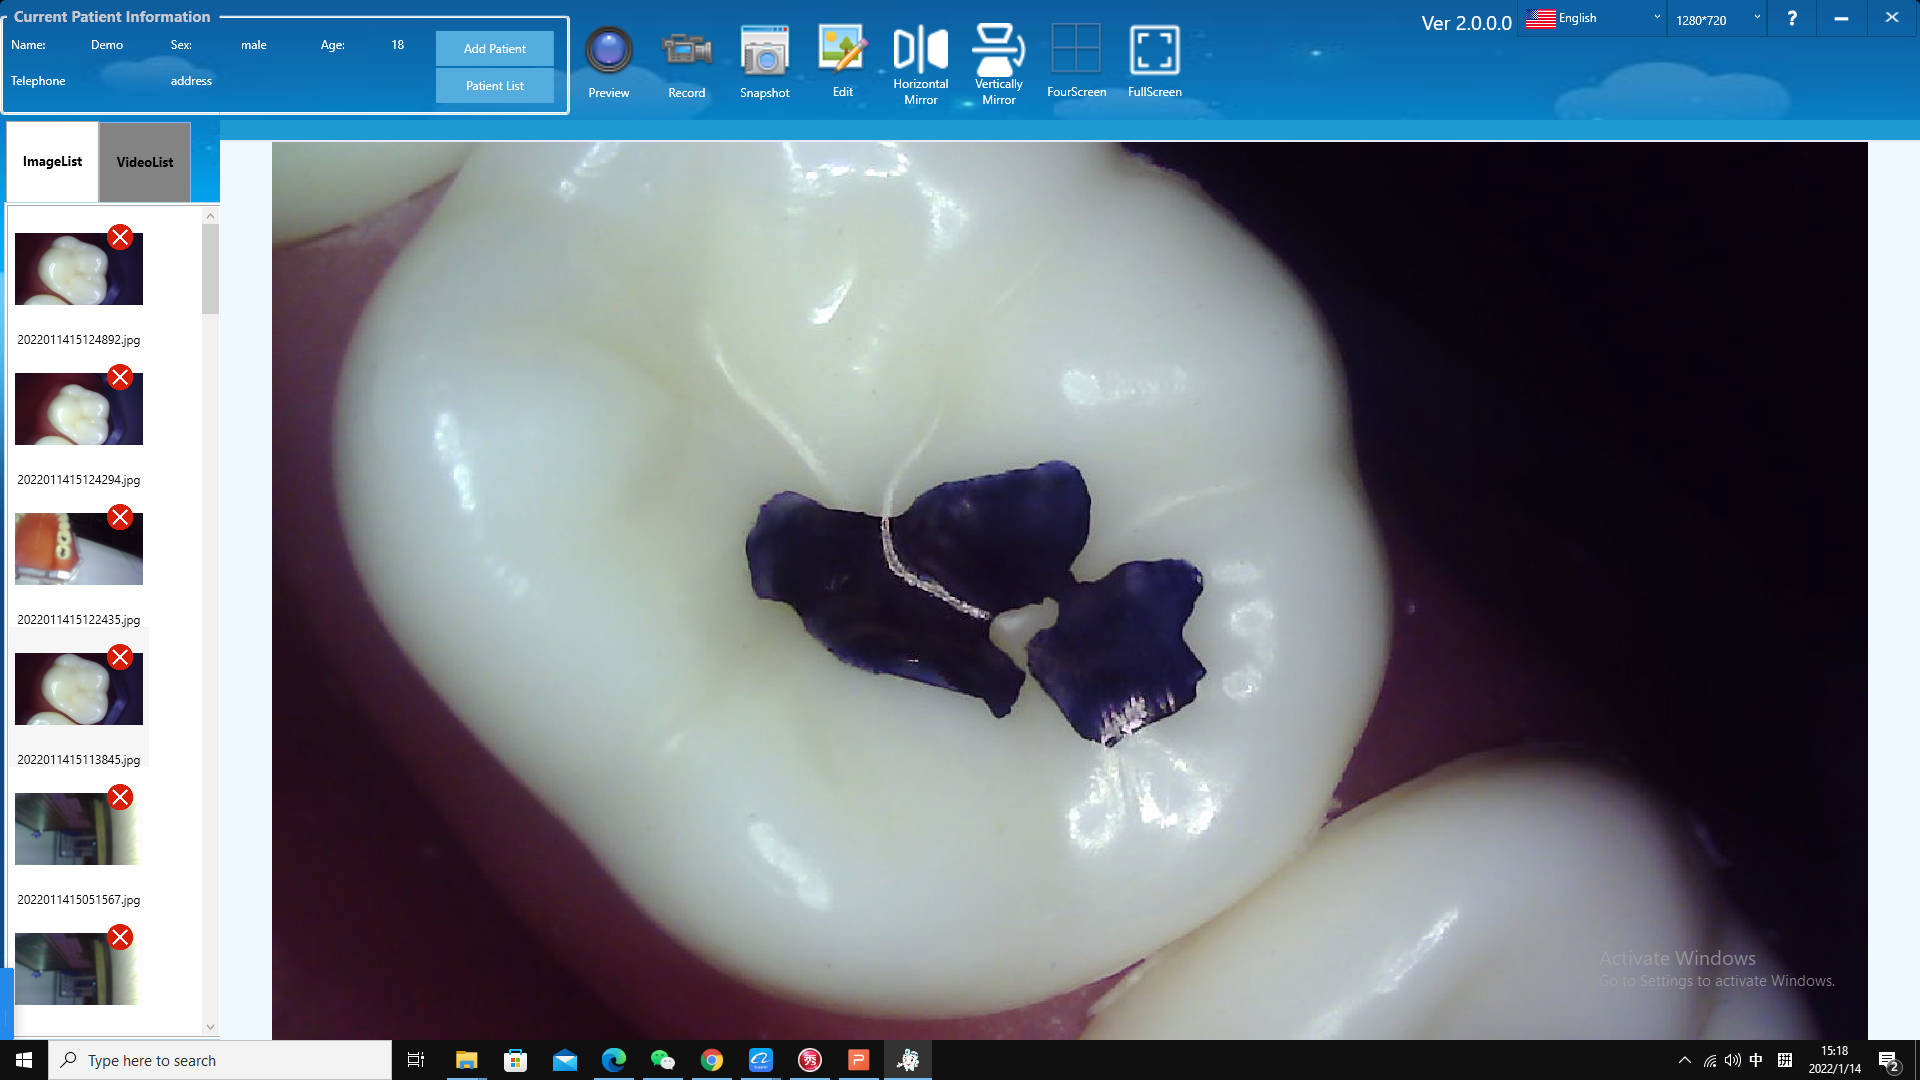Image resolution: width=1920 pixels, height=1080 pixels.
Task: Delete image 2022011415124892.jpg with red X
Action: tap(120, 237)
